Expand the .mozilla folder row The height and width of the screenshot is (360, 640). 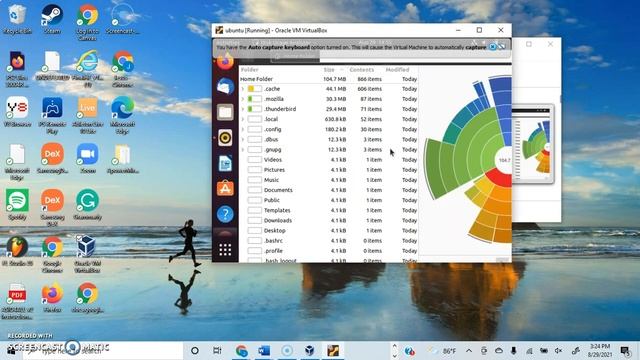coord(243,99)
